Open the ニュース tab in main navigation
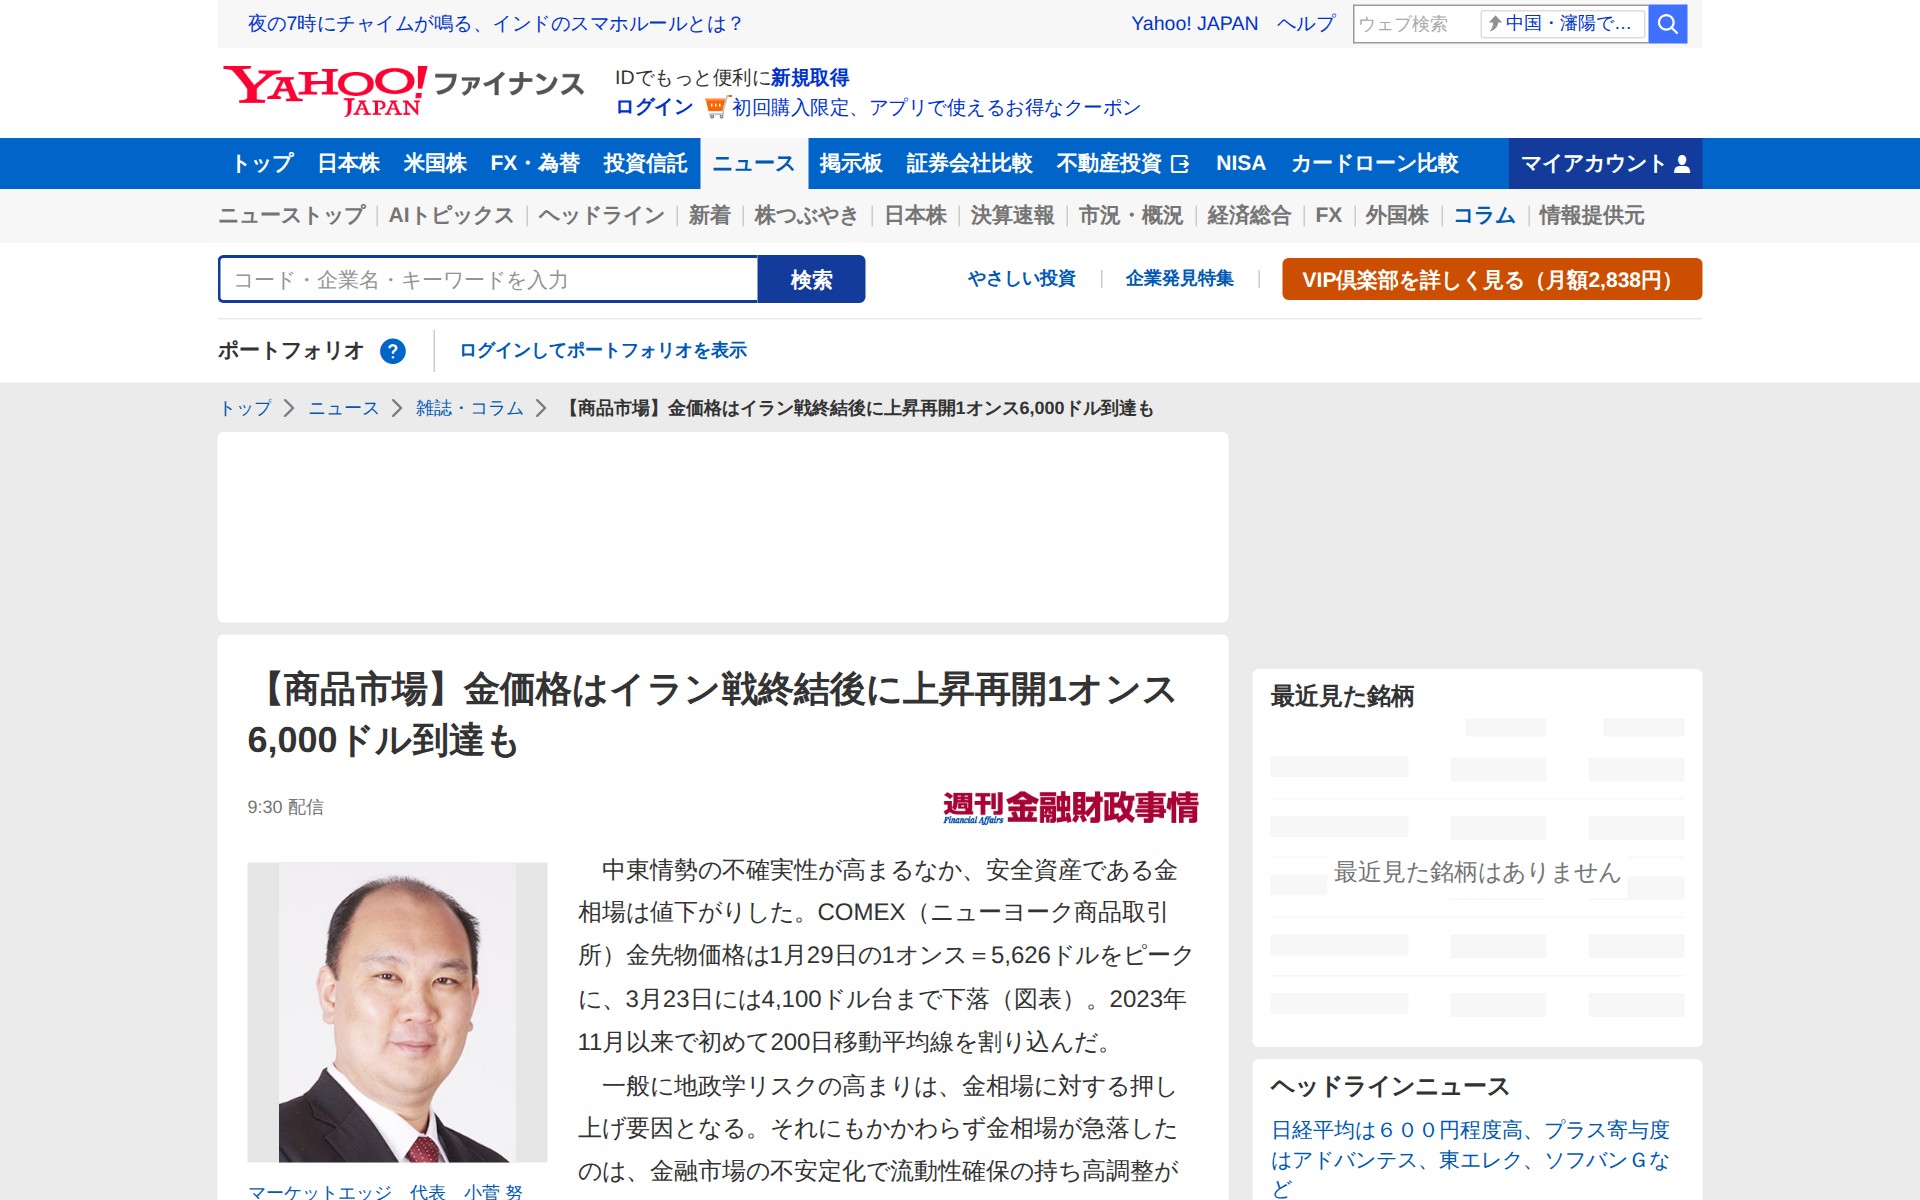 pyautogui.click(x=753, y=164)
